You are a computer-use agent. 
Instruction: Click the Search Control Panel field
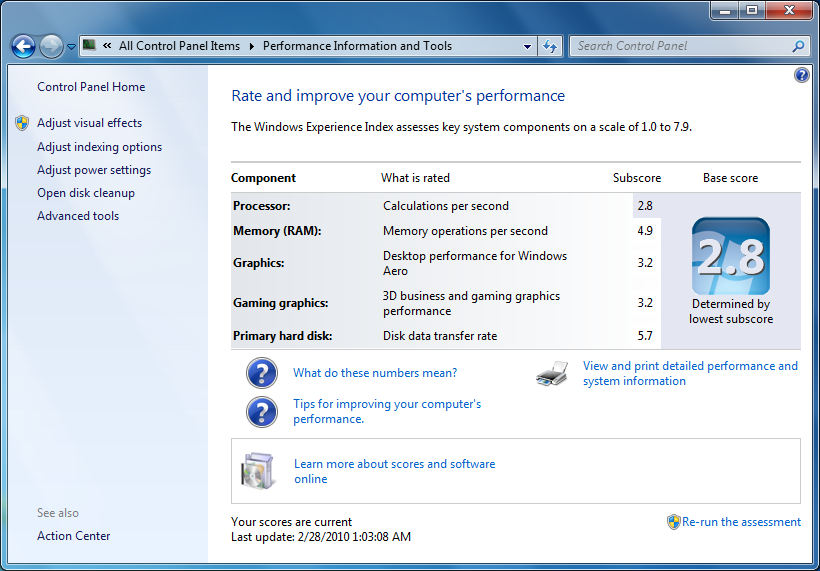click(688, 46)
